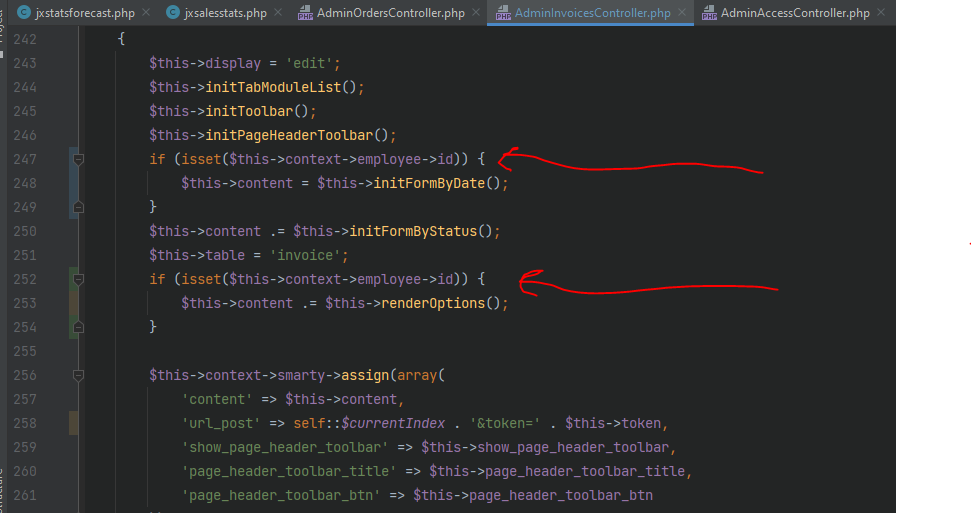
Task: Open AdminAccessController.php tab
Action: 795,12
